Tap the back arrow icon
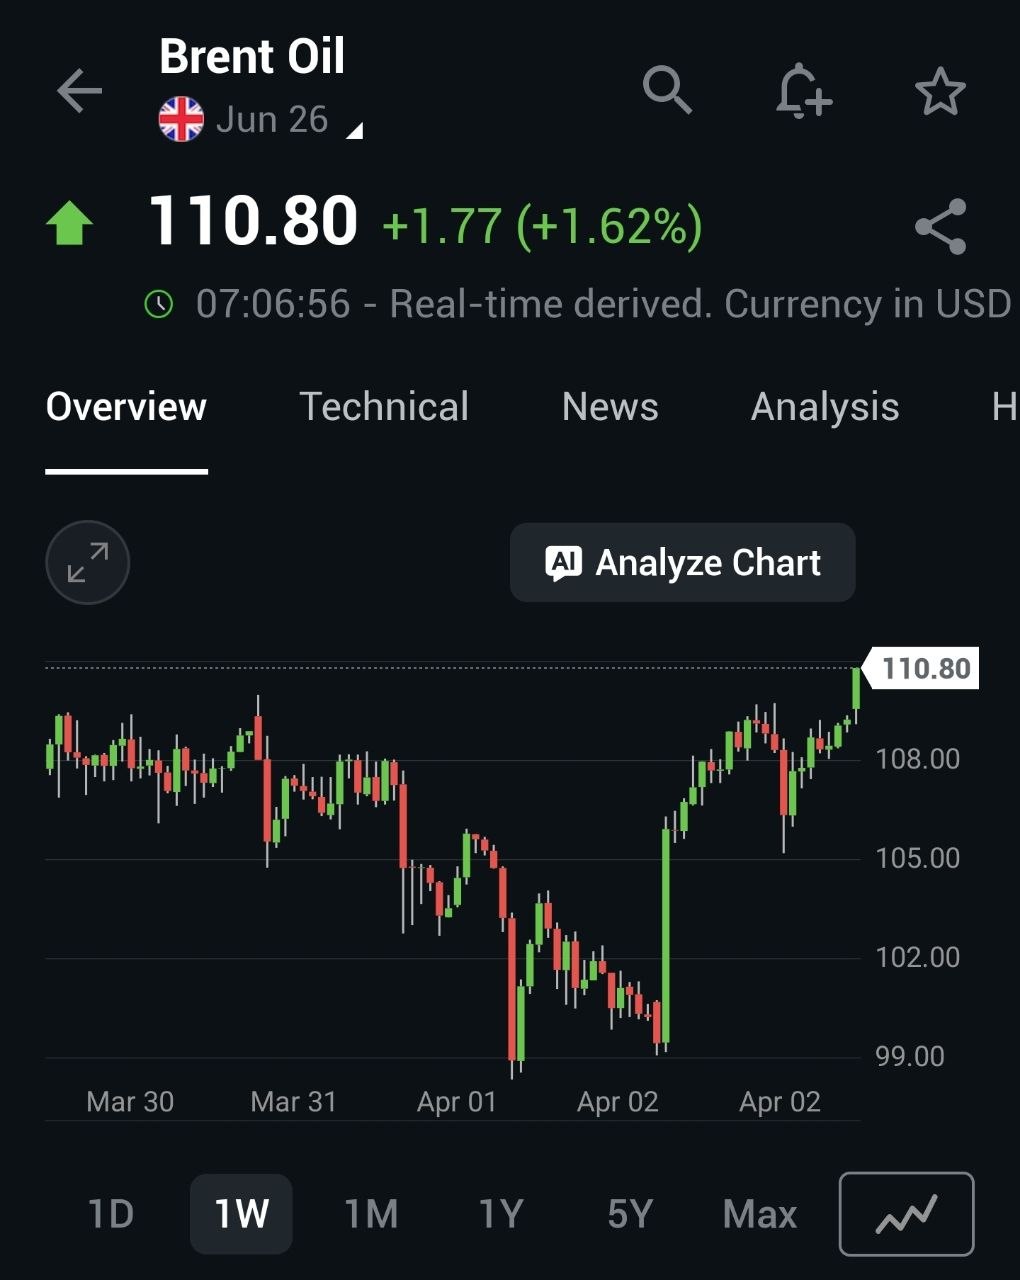The width and height of the screenshot is (1020, 1280). (x=80, y=91)
